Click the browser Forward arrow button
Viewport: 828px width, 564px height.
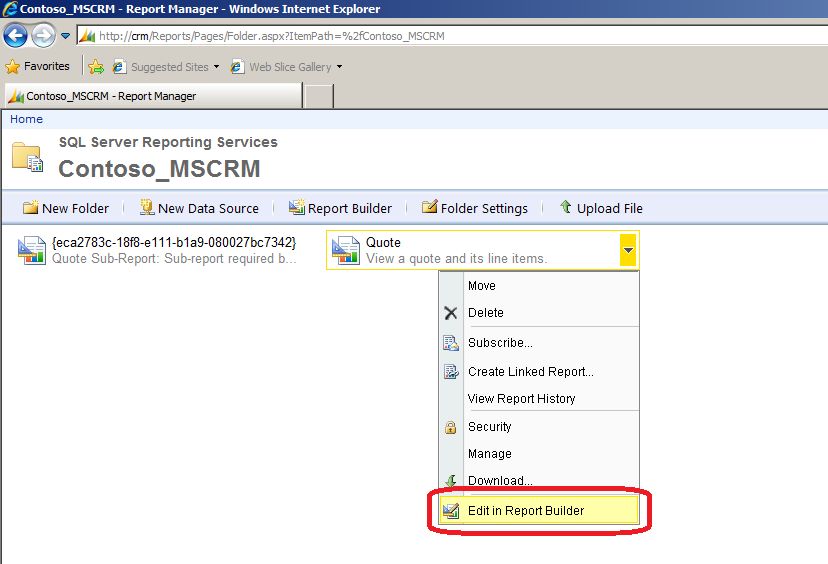pyautogui.click(x=43, y=36)
